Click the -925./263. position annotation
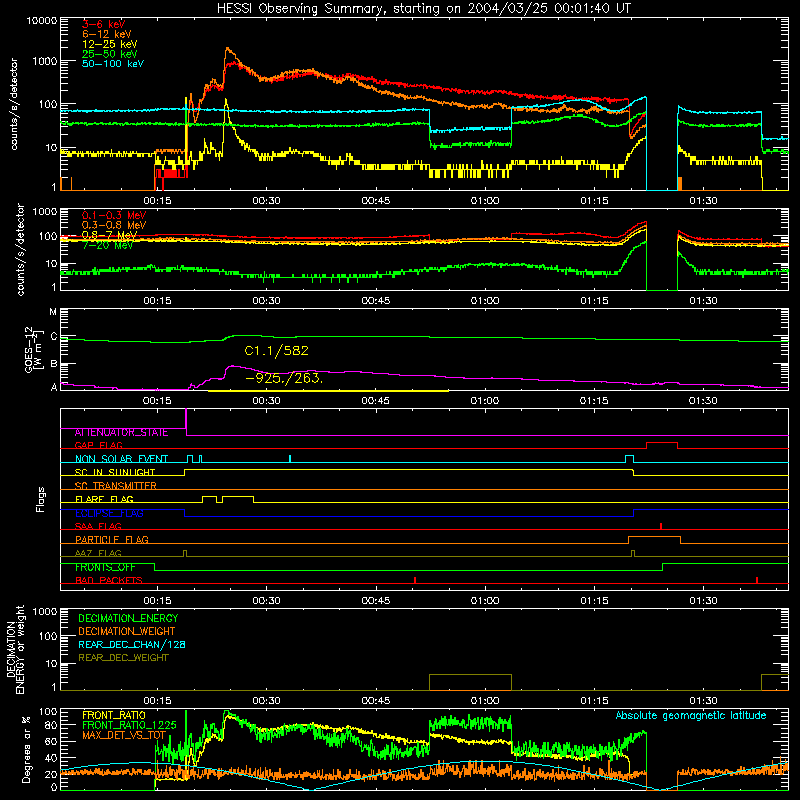The height and width of the screenshot is (800, 800). (x=284, y=378)
